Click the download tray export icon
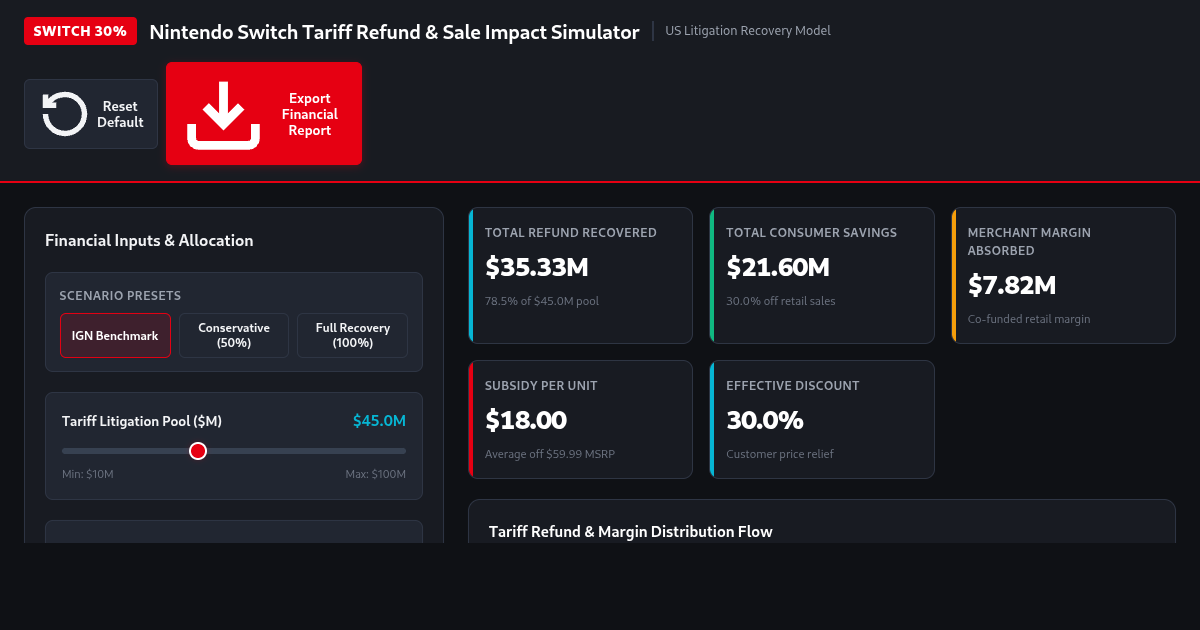Screen dimensions: 1200x630 tap(224, 114)
